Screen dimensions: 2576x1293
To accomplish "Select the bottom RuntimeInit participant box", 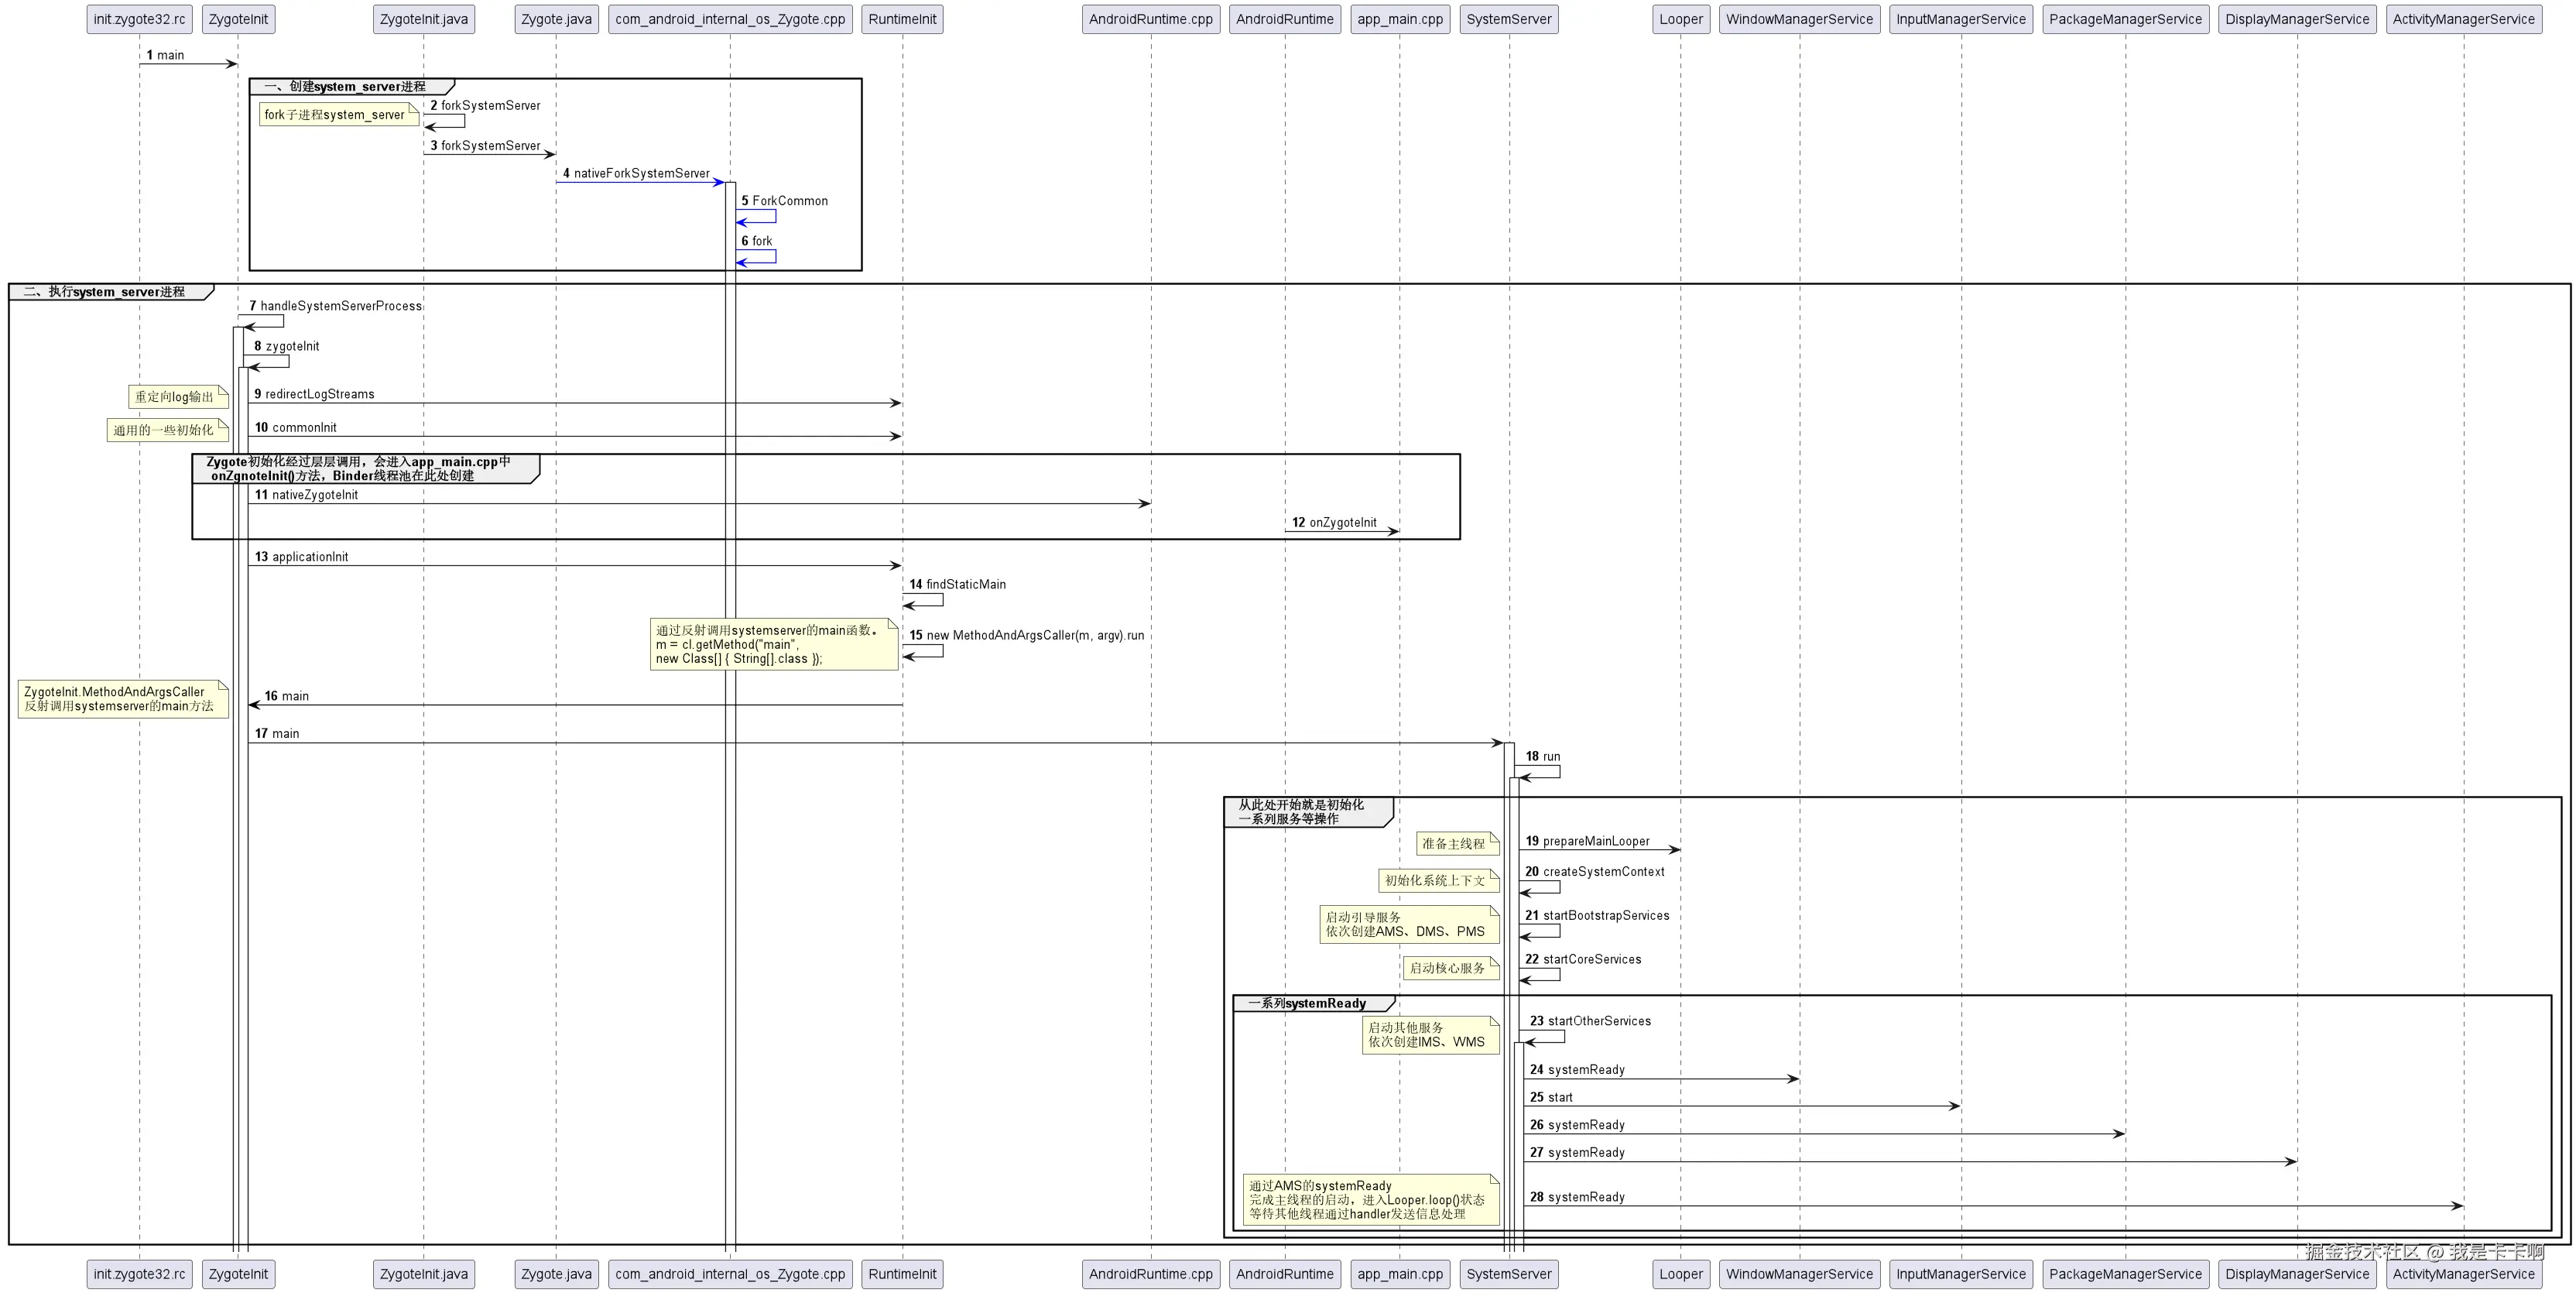I will tap(902, 1274).
